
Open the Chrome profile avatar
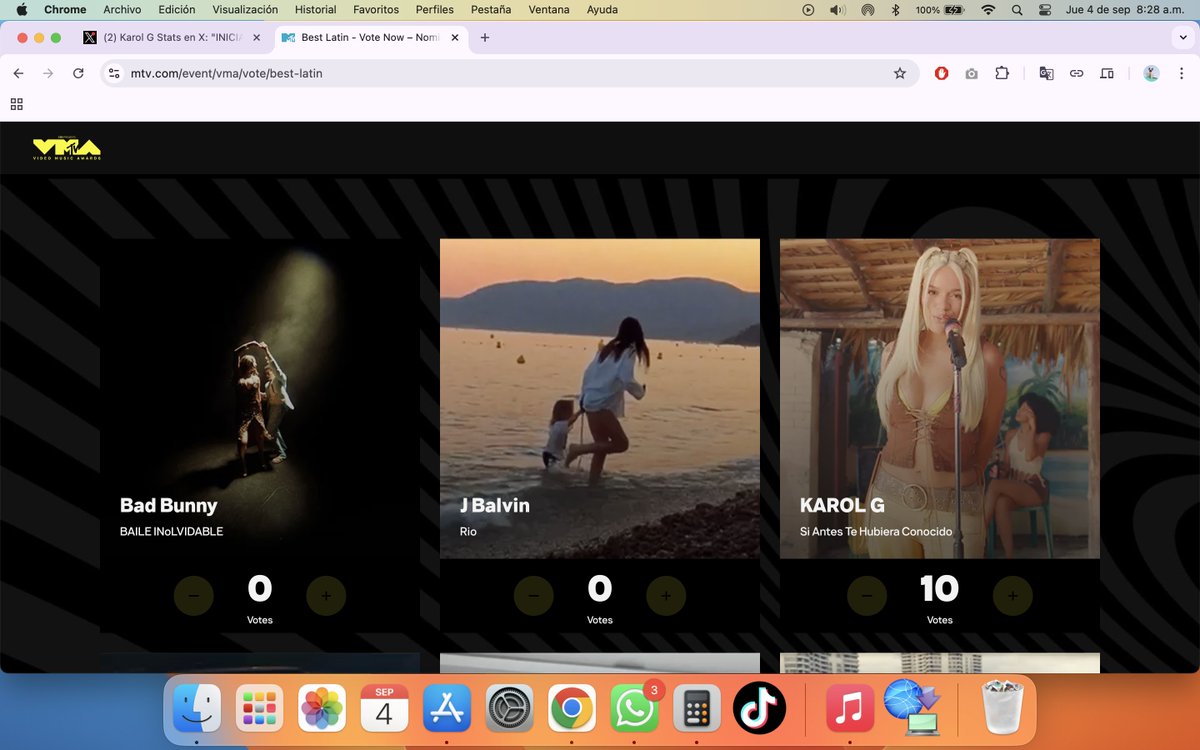tap(1151, 73)
